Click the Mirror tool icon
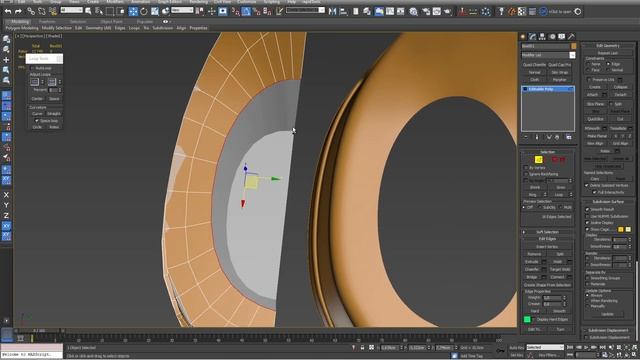Screen dimensions: 640x360 [333, 11]
